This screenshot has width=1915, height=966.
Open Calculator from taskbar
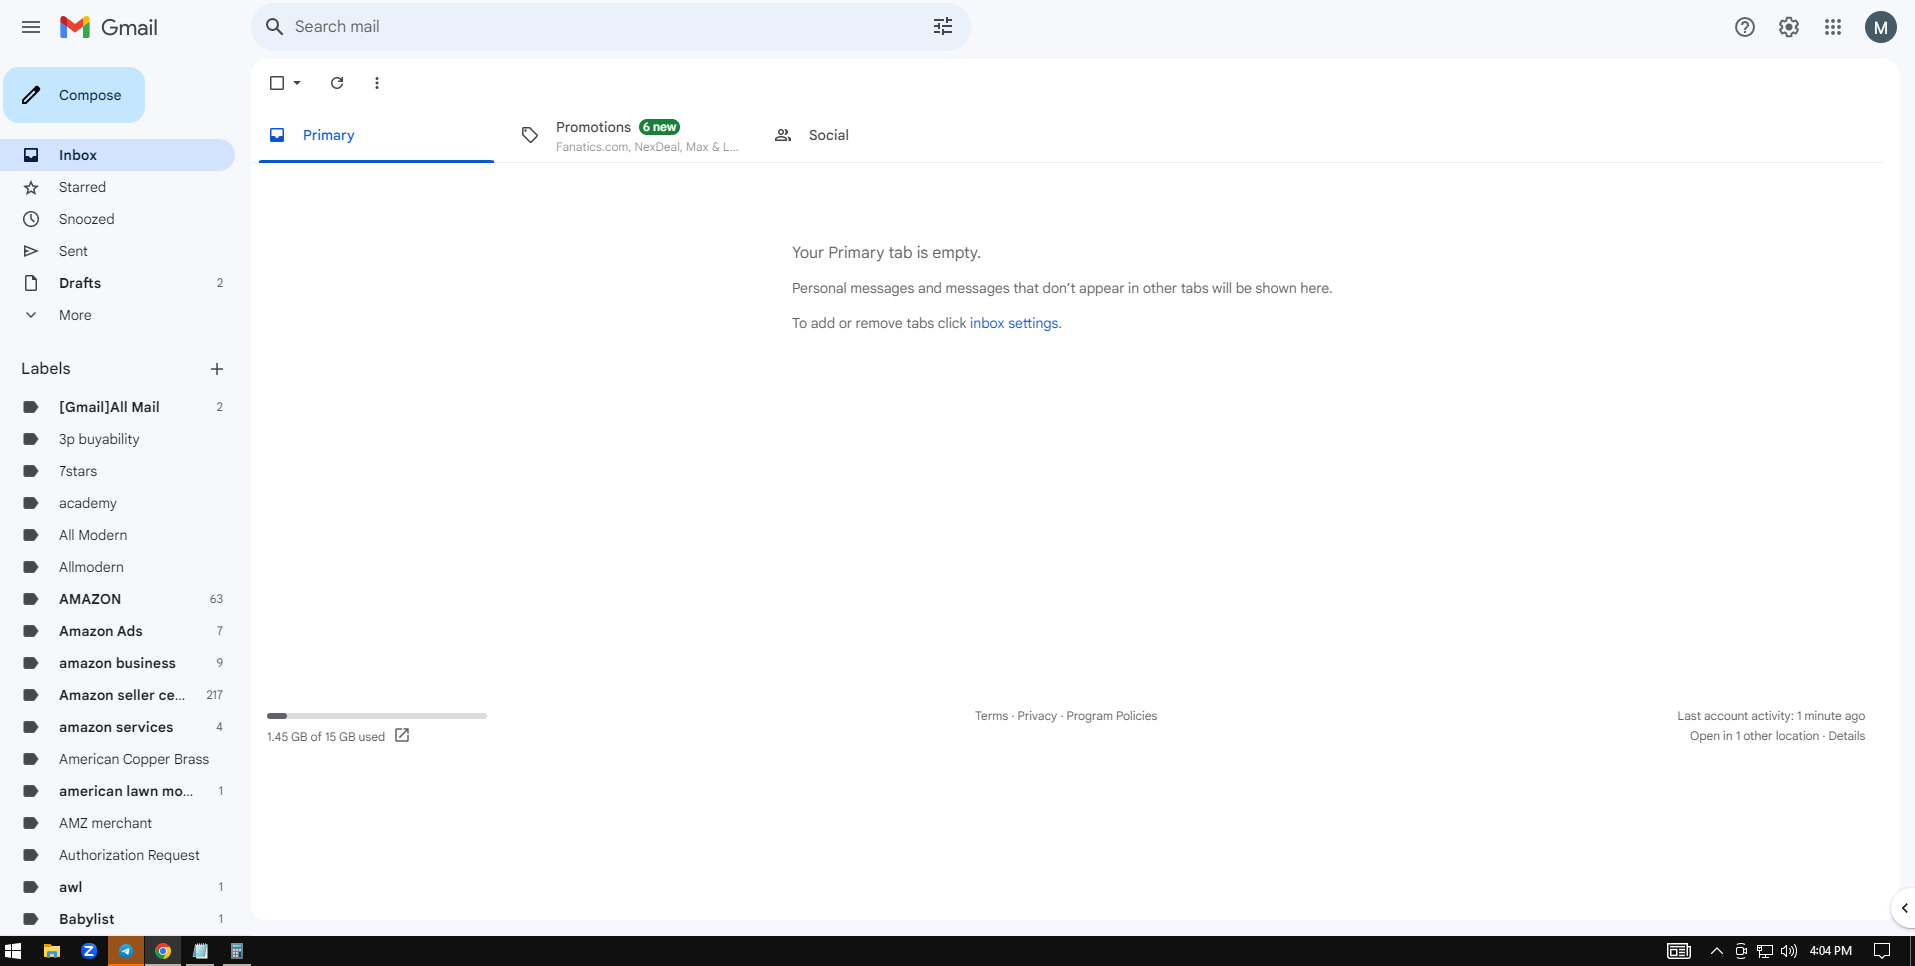pos(237,951)
